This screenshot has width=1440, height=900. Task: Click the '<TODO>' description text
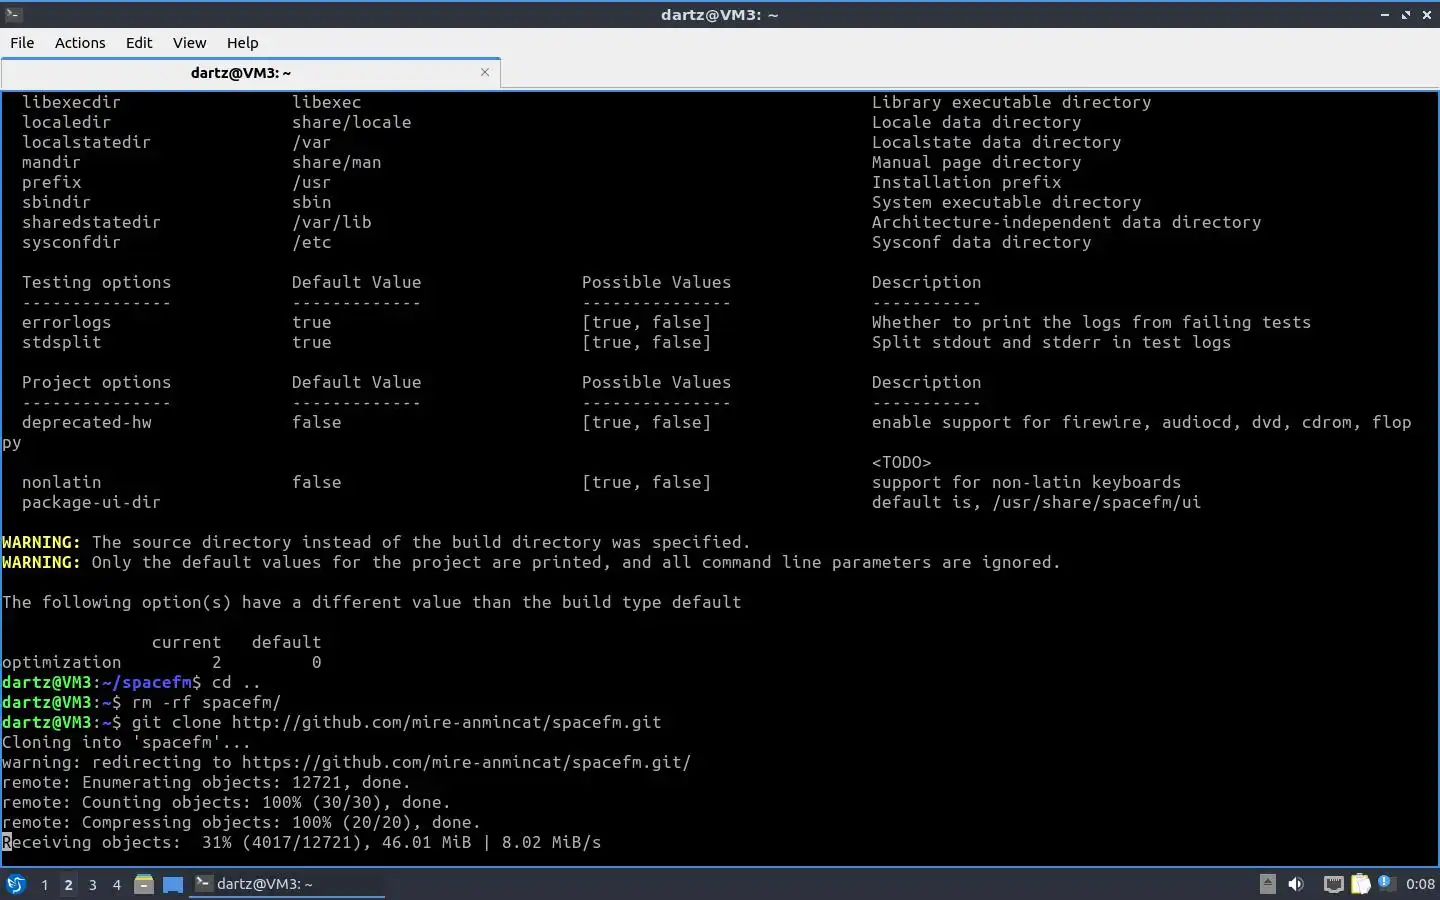tap(901, 462)
